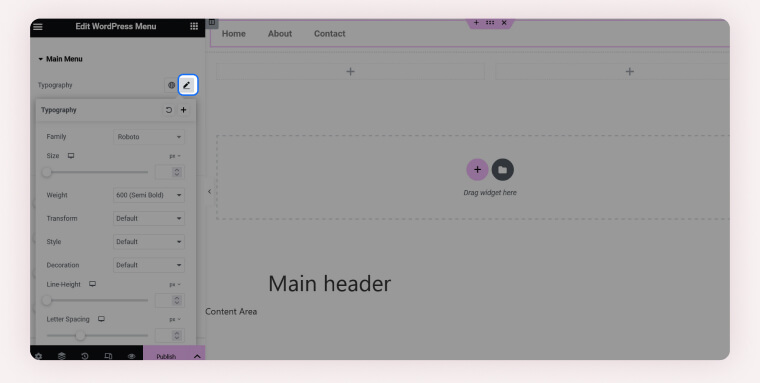Screen dimensions: 760x383
Task: Click the Line-Height slider handle
Action: (x=47, y=300)
